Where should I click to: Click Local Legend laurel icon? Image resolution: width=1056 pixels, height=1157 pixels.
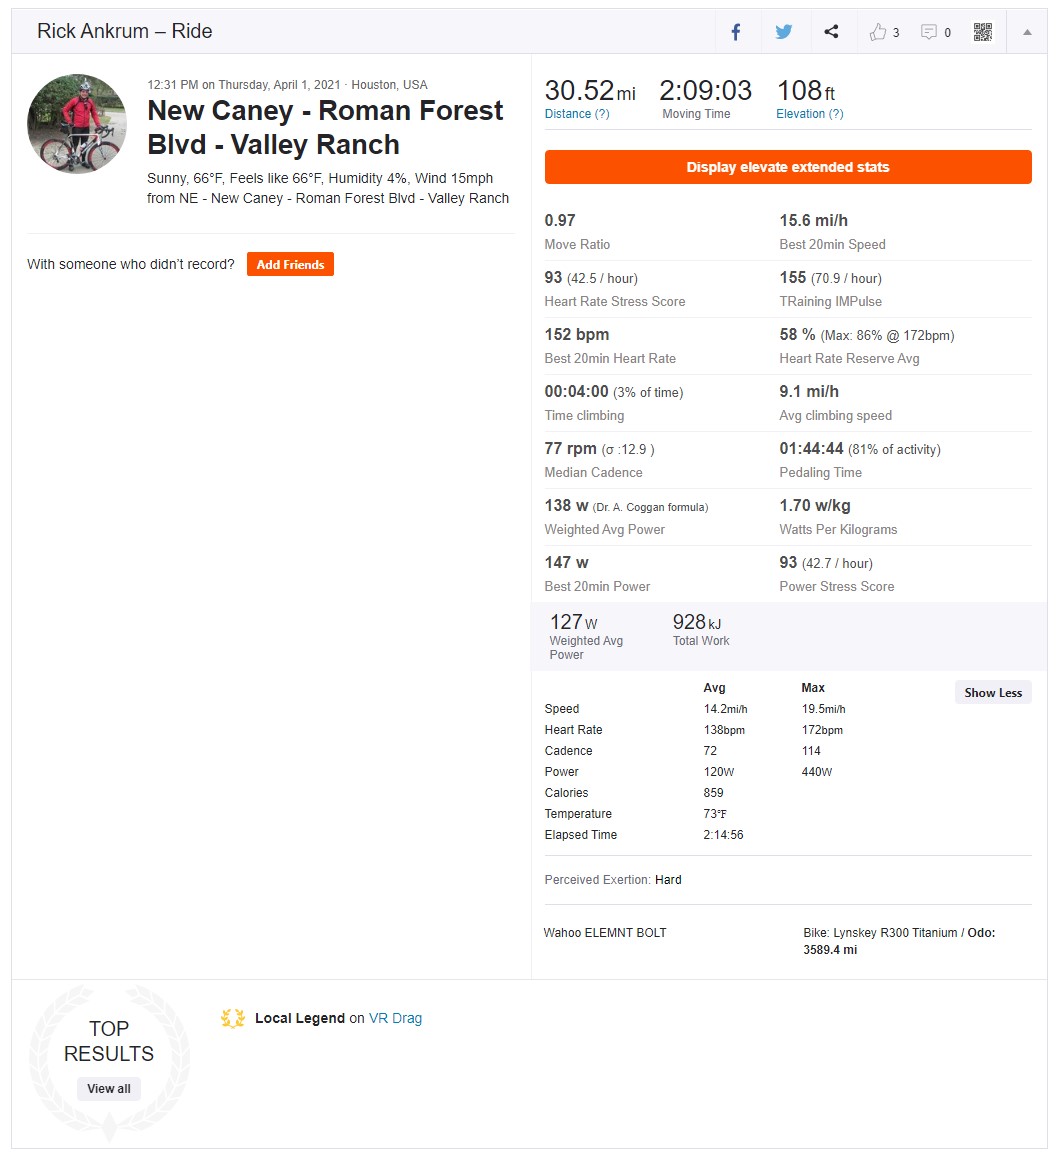[233, 1018]
